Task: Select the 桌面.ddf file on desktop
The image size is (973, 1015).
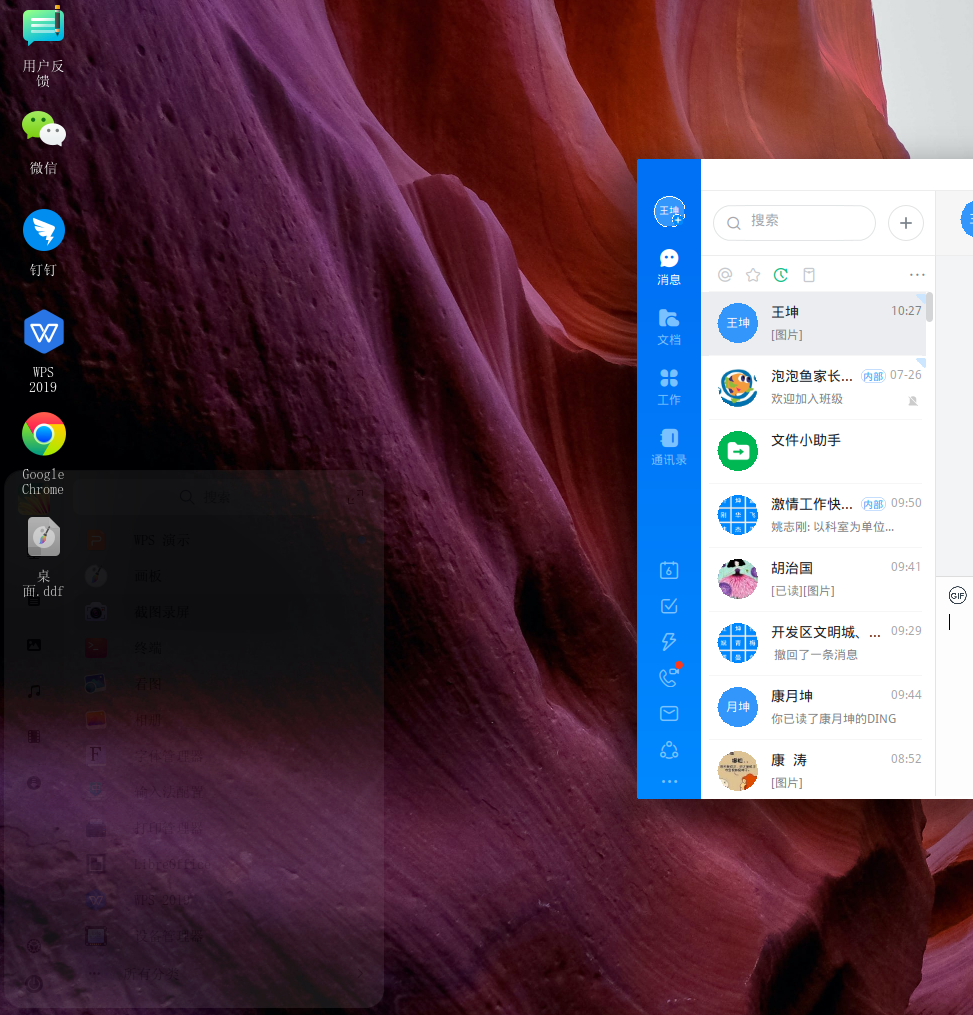Action: pos(43,557)
